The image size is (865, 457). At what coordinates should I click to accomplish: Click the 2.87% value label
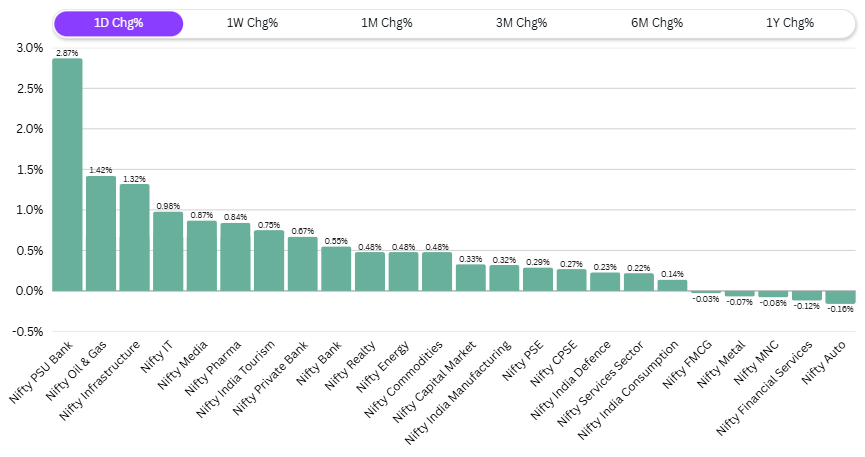[x=67, y=51]
